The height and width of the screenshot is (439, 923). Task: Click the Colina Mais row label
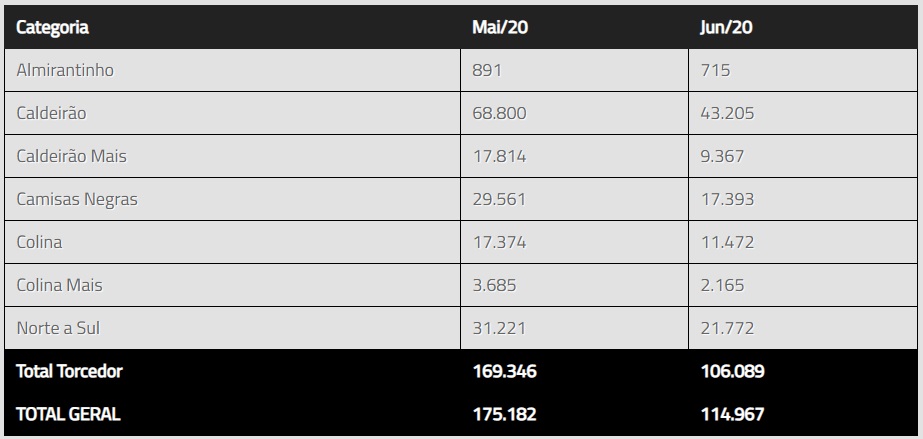coord(59,285)
